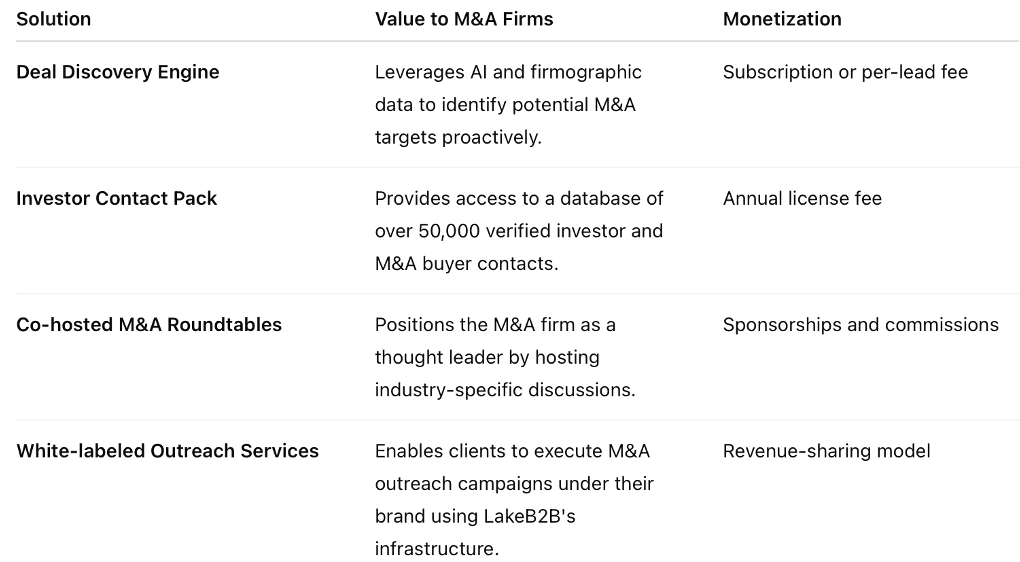This screenshot has height=562, width=1020.
Task: Click the Monetization column header
Action: (x=782, y=19)
